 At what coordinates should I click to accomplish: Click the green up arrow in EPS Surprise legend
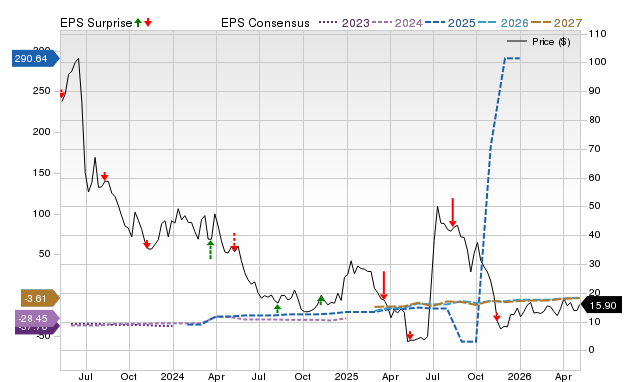click(x=138, y=22)
